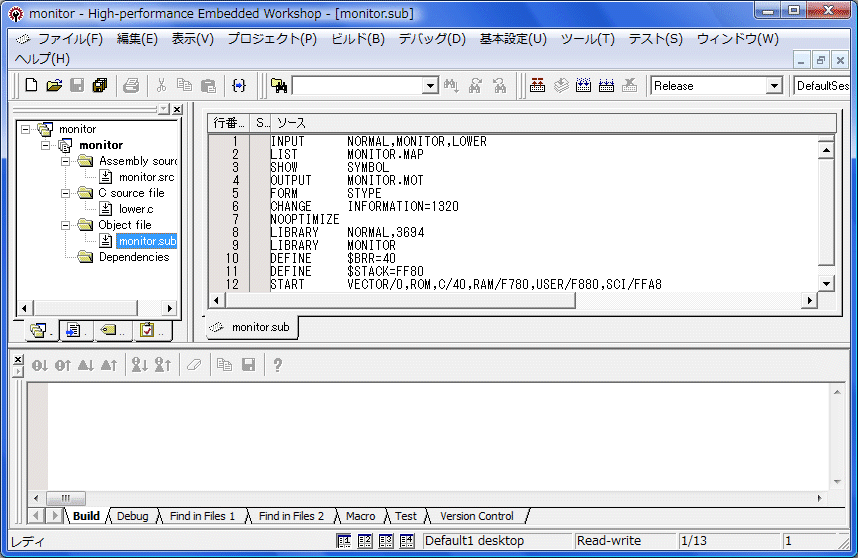Copy selection using main toolbar copy icon
The height and width of the screenshot is (558, 858).
tap(184, 85)
